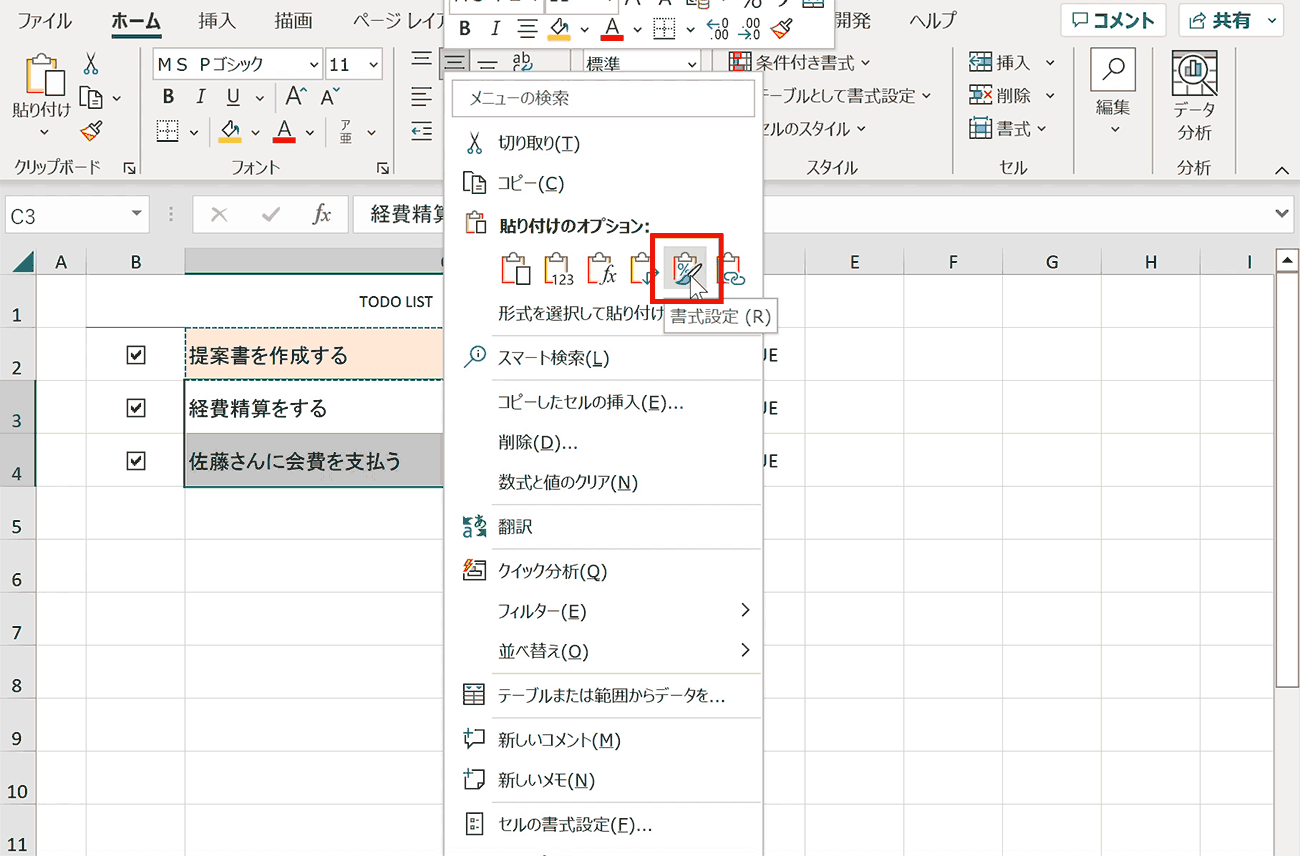This screenshot has width=1300, height=856.
Task: Choose the Paste Formatting (%) brush option icon
Action: 687,268
